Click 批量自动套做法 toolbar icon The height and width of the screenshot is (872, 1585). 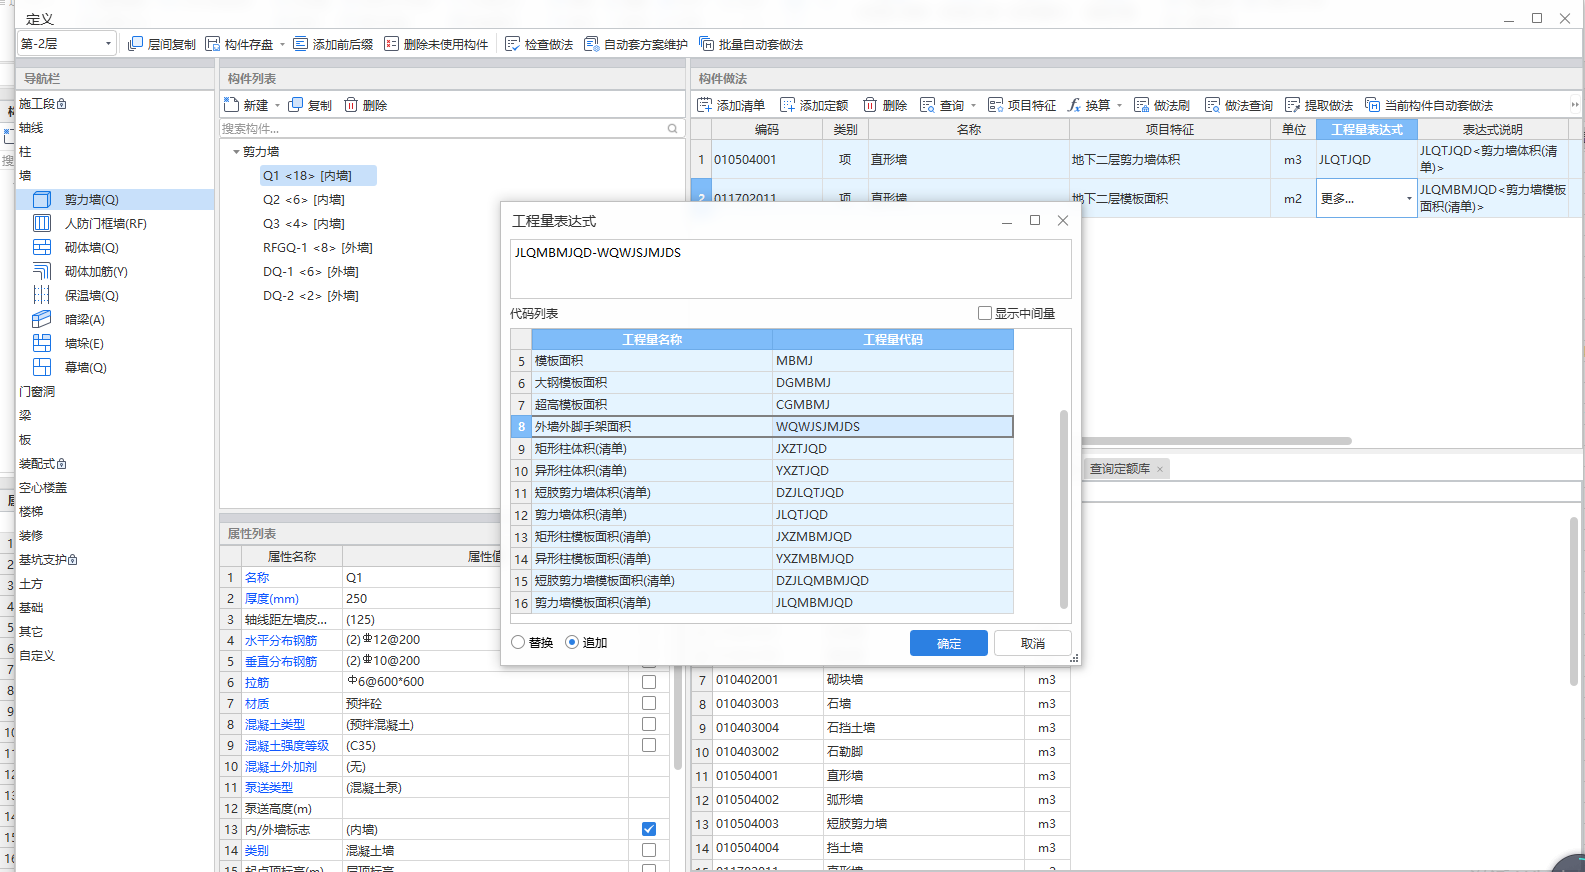click(x=707, y=44)
